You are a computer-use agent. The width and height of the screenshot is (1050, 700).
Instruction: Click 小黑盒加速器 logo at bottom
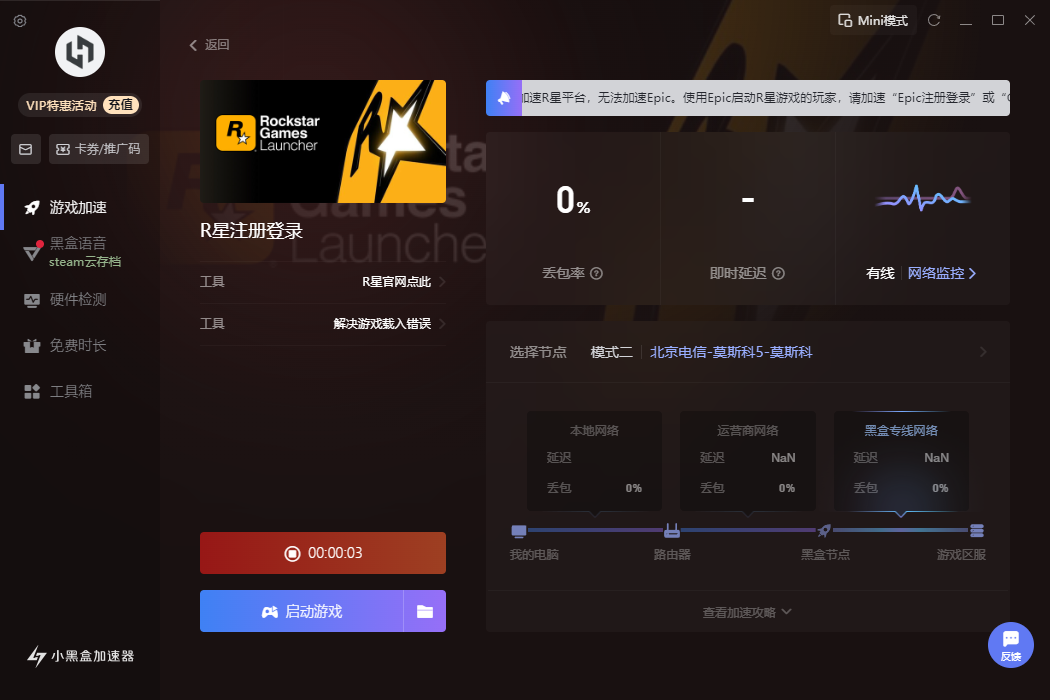(x=80, y=656)
